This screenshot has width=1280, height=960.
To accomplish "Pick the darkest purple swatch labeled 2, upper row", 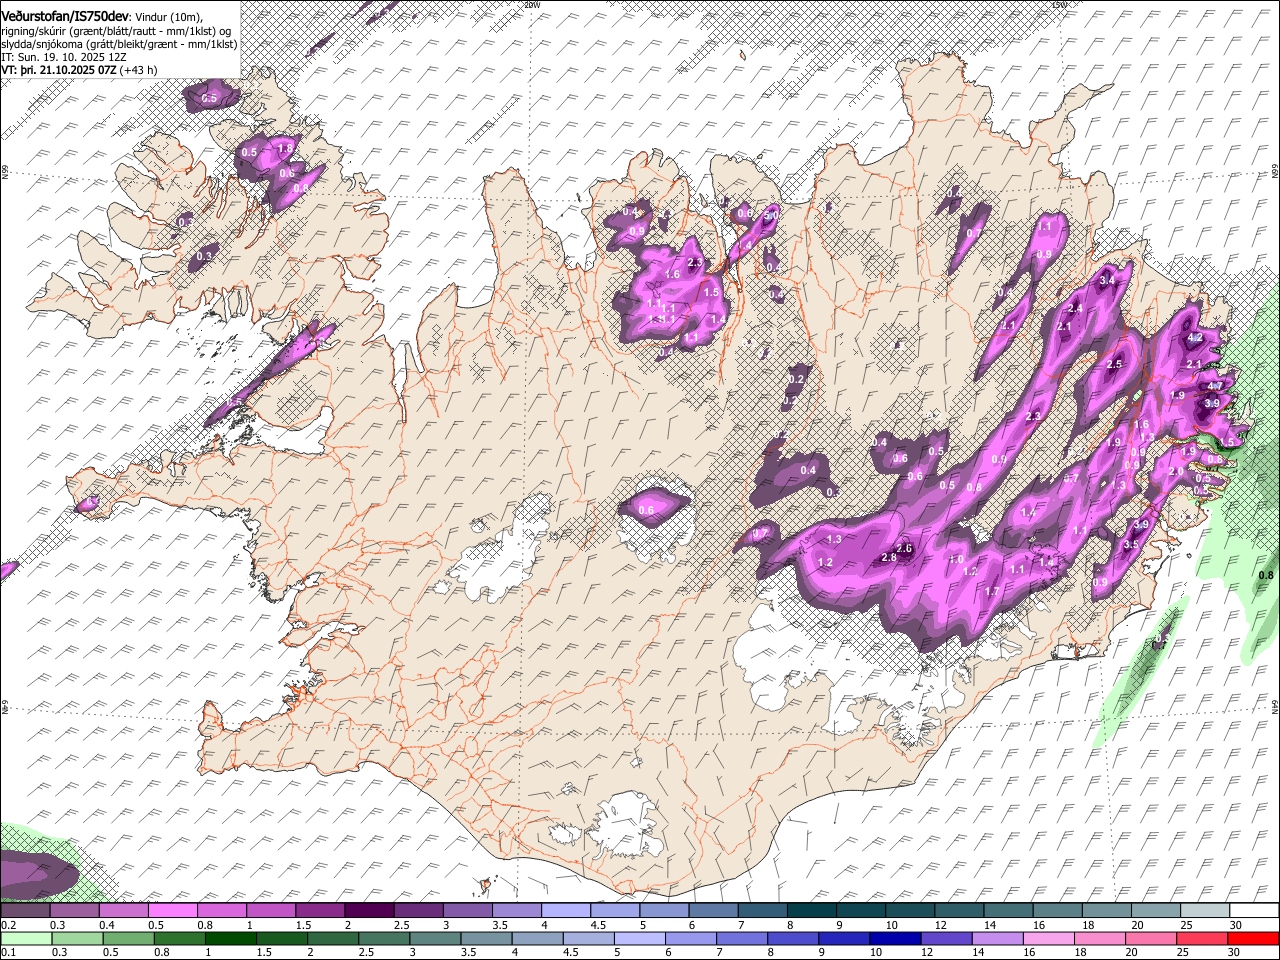I will pos(368,911).
